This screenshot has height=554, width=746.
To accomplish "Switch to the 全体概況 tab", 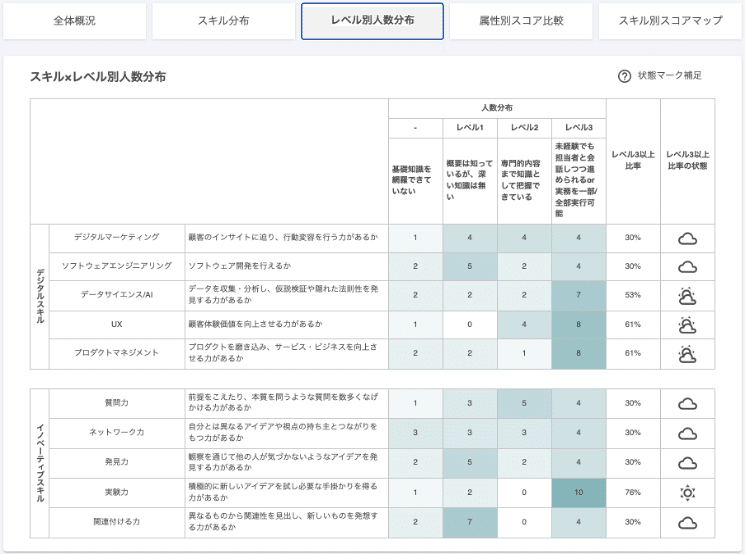I will 74,21.
